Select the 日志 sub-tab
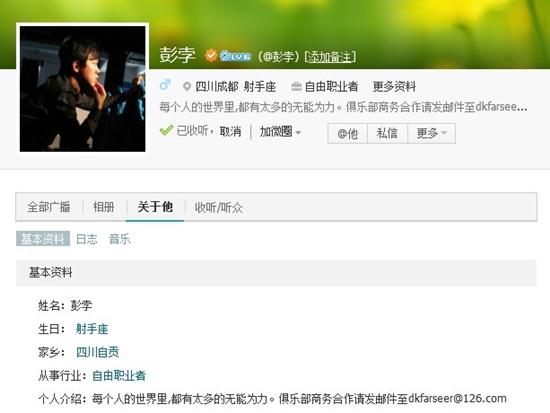550x413 pixels. coord(87,239)
